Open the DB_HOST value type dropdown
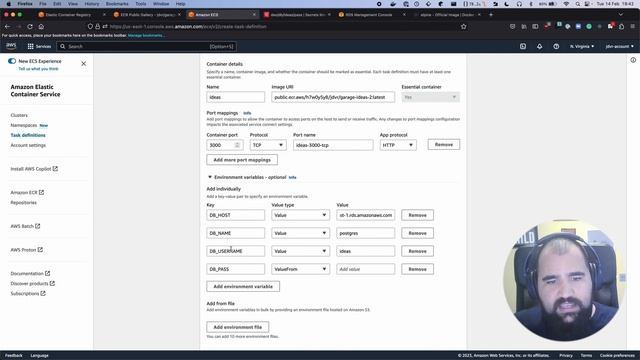 point(300,215)
